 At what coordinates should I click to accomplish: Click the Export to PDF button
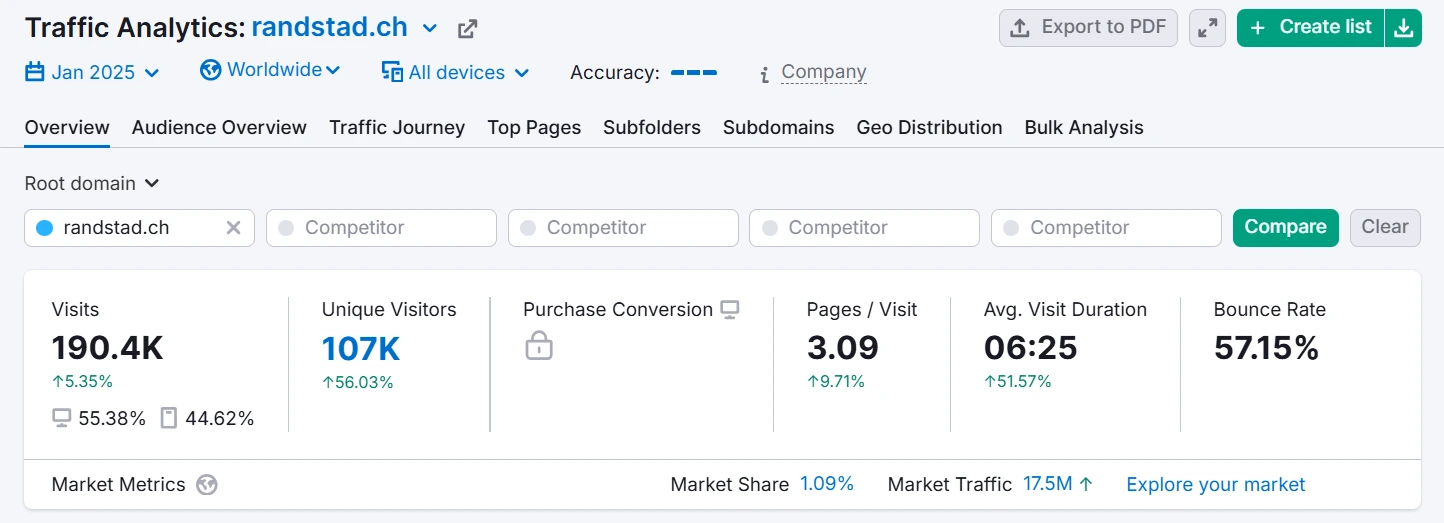(1088, 28)
